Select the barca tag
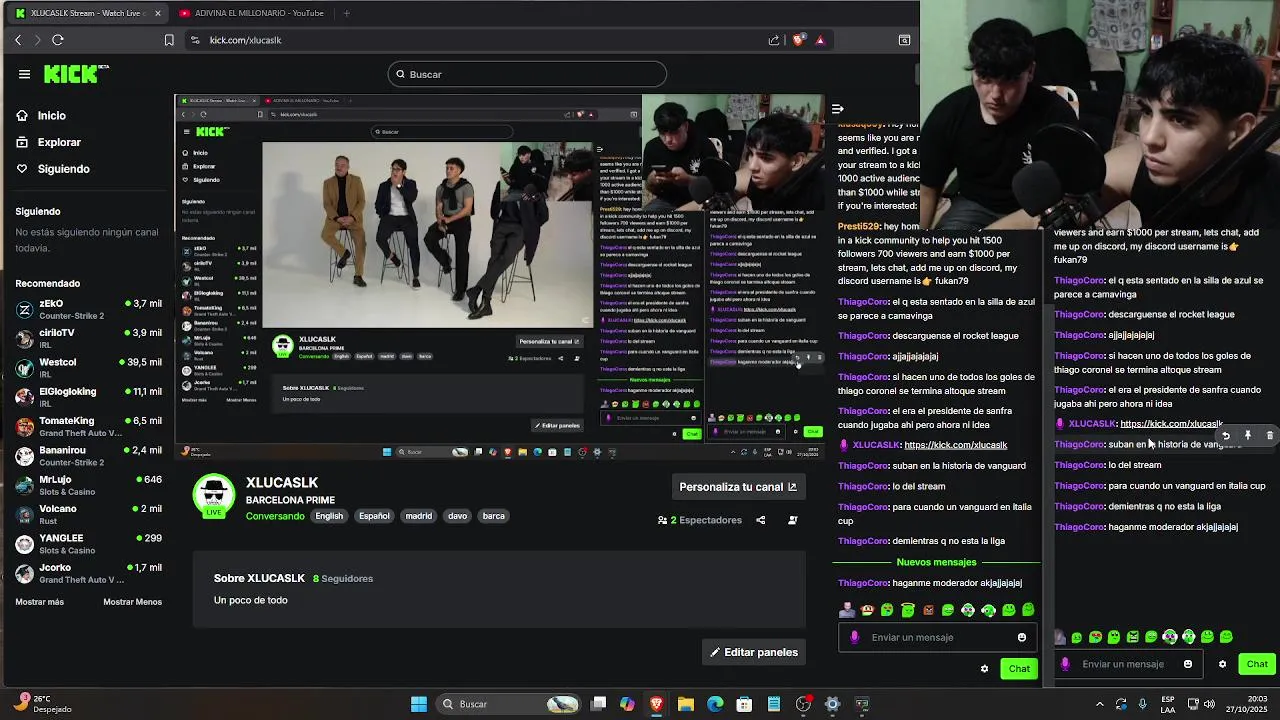1280x720 pixels. click(493, 516)
